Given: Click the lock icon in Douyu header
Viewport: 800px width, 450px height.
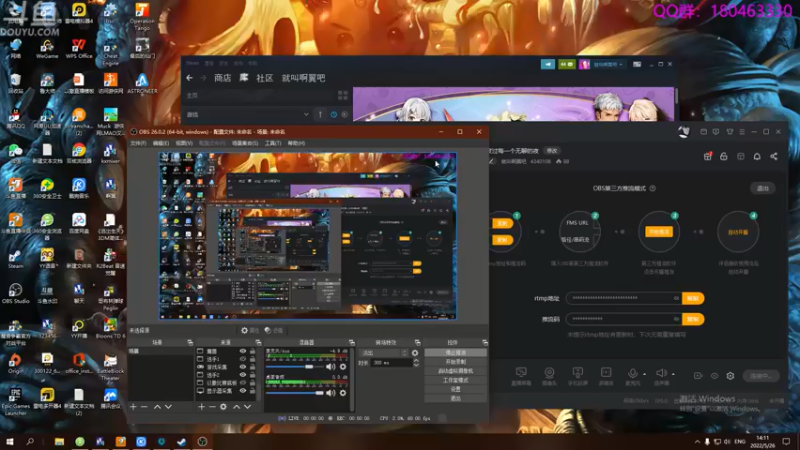Looking at the screenshot, I should click(723, 156).
